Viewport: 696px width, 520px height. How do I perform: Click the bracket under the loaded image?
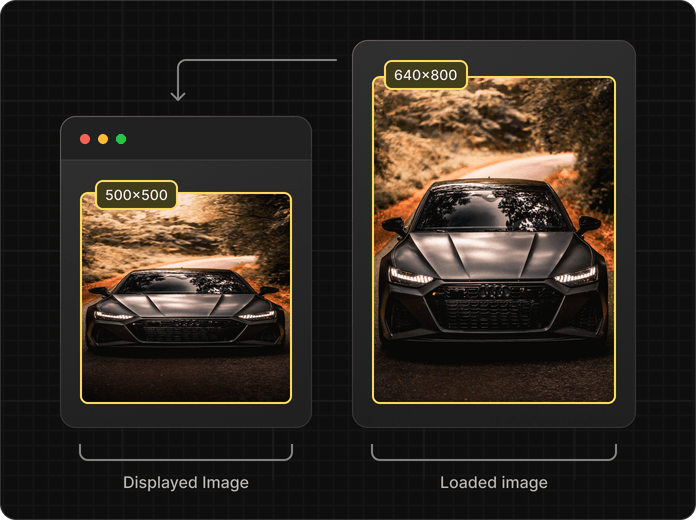[x=494, y=459]
